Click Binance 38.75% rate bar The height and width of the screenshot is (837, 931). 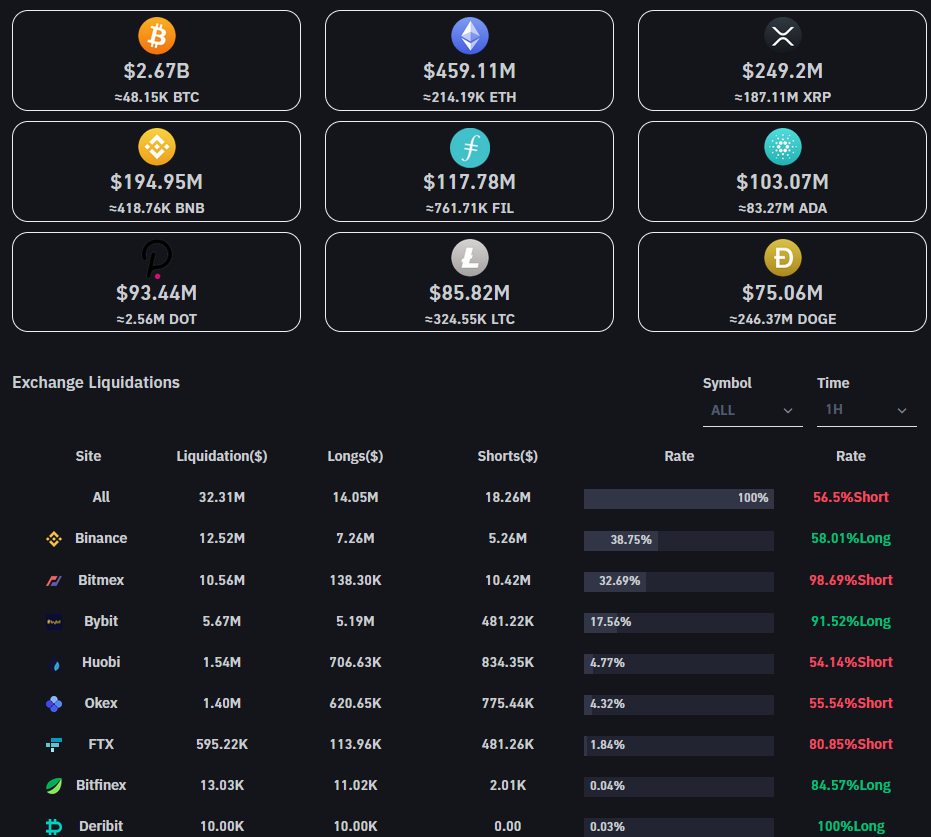(679, 540)
